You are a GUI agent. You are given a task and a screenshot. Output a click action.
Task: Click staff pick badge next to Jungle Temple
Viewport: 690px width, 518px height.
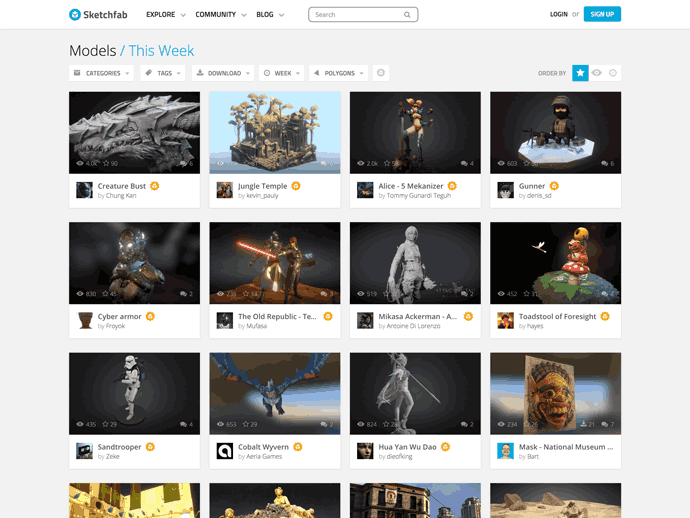296,186
